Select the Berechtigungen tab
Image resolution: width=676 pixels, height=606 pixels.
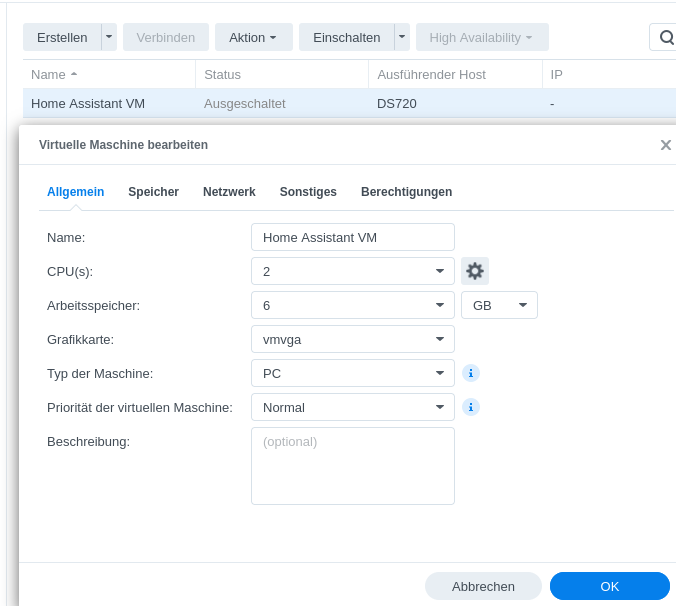(x=406, y=192)
